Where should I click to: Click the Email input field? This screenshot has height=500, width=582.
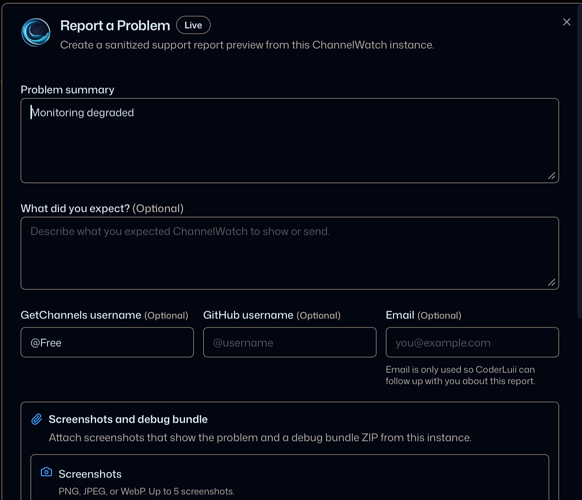tap(472, 343)
